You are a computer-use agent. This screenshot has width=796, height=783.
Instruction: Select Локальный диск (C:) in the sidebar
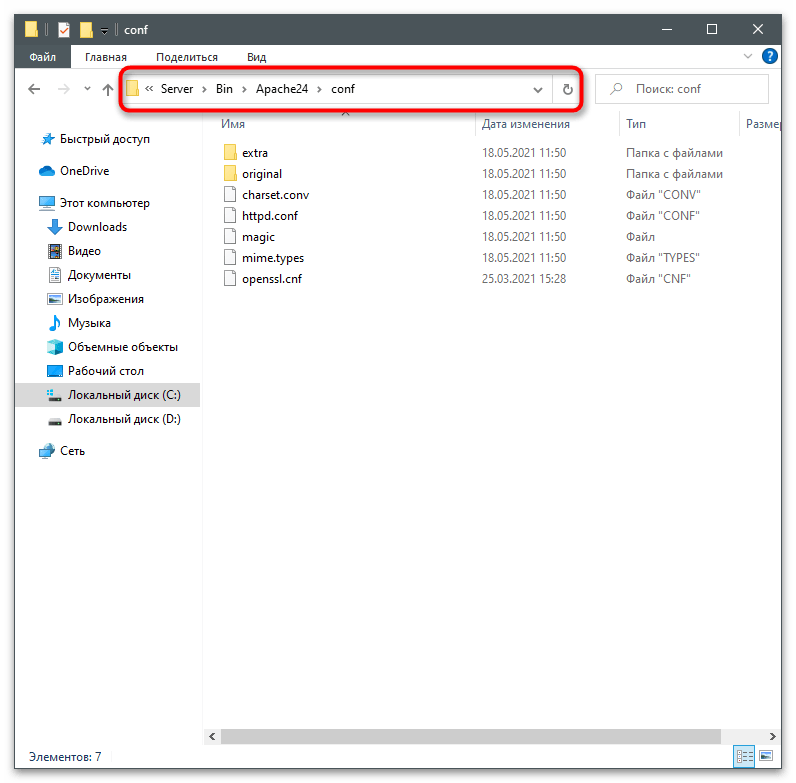[x=108, y=395]
